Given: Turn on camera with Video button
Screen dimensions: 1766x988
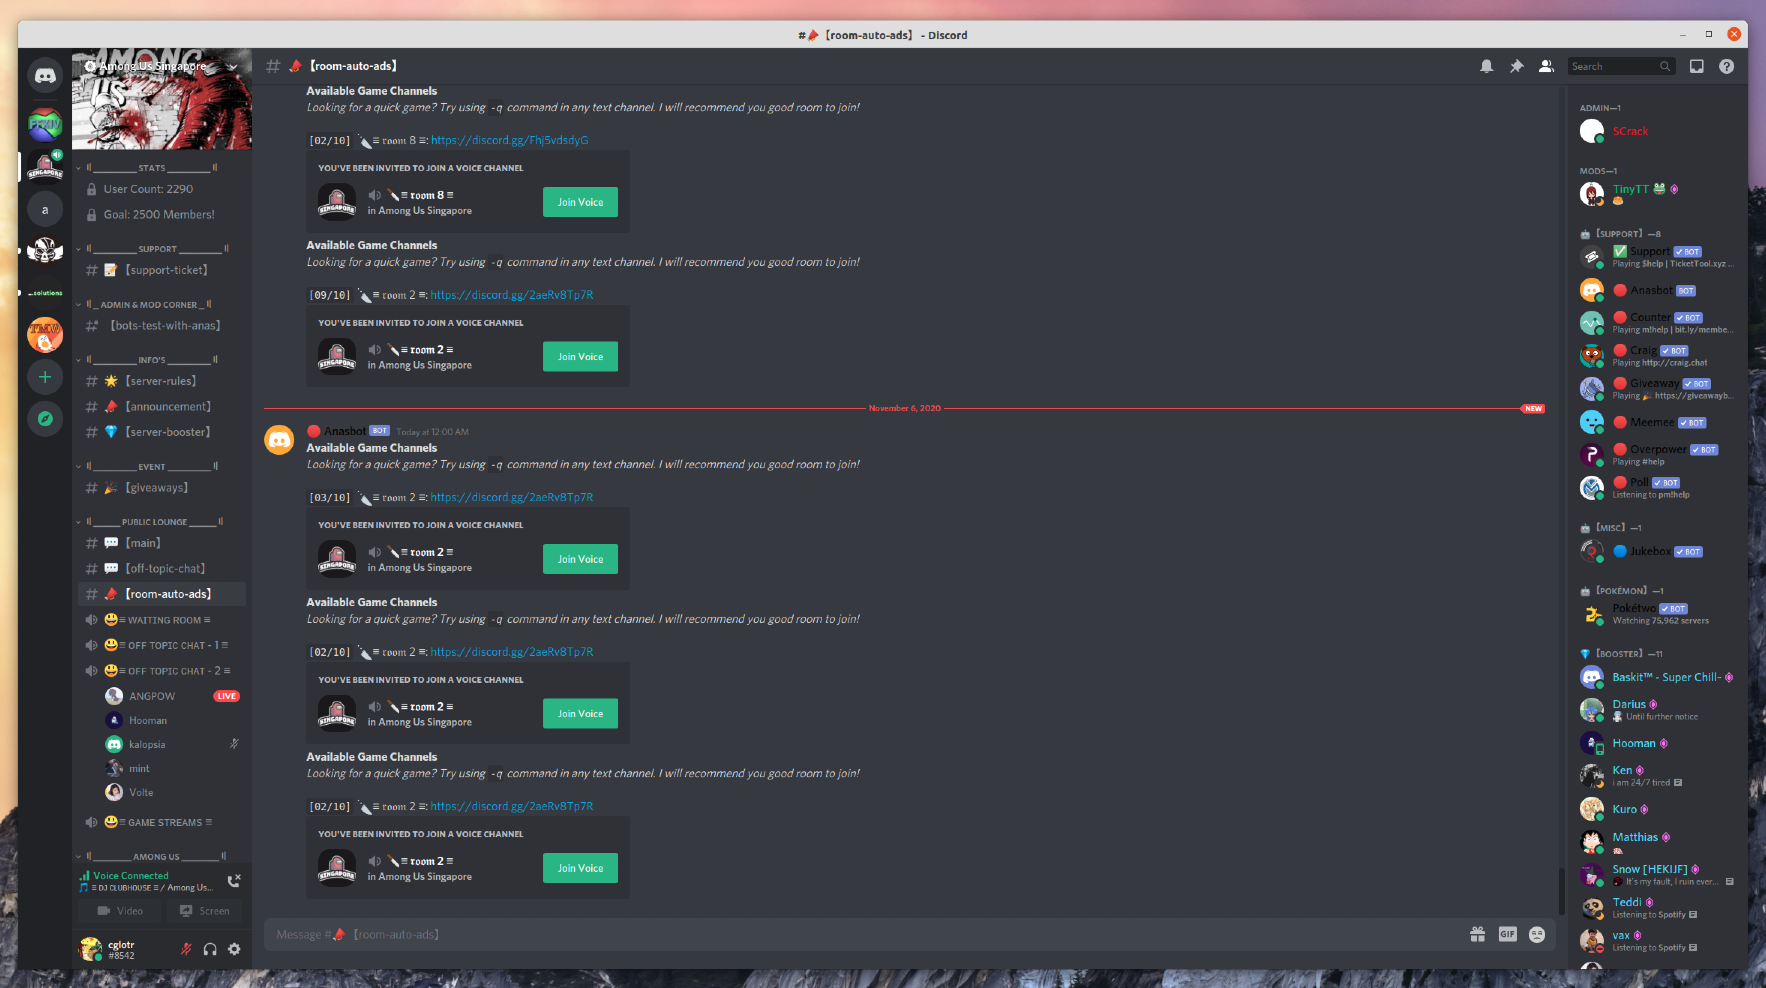Looking at the screenshot, I should coord(120,911).
